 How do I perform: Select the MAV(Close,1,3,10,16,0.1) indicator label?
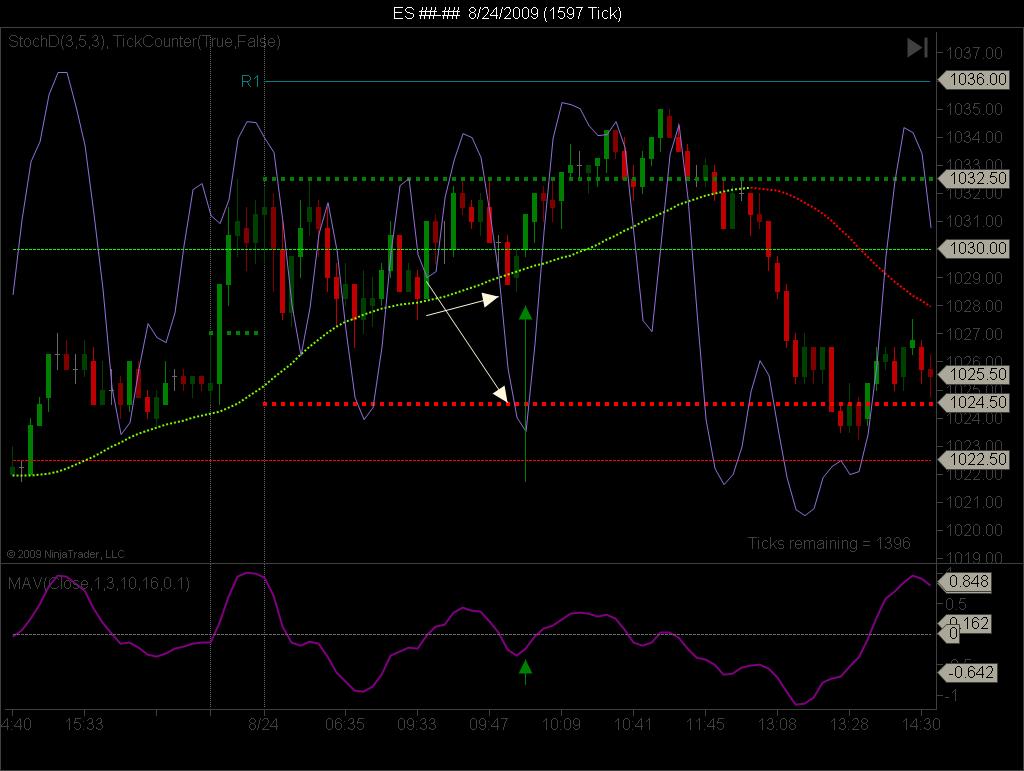[99, 583]
